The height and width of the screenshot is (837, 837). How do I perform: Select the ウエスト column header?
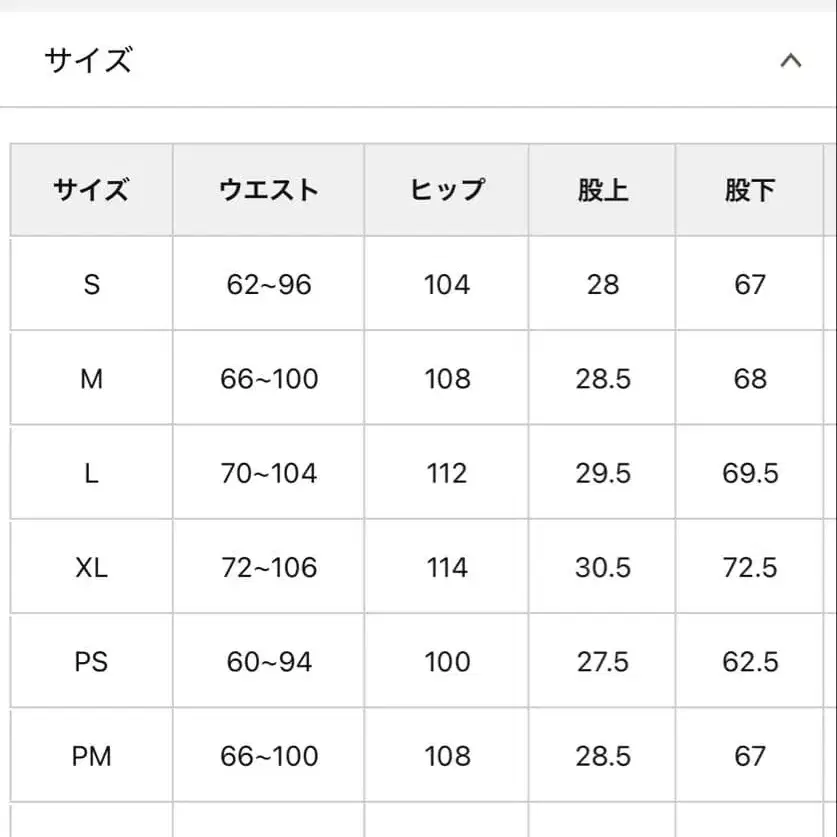coord(268,190)
